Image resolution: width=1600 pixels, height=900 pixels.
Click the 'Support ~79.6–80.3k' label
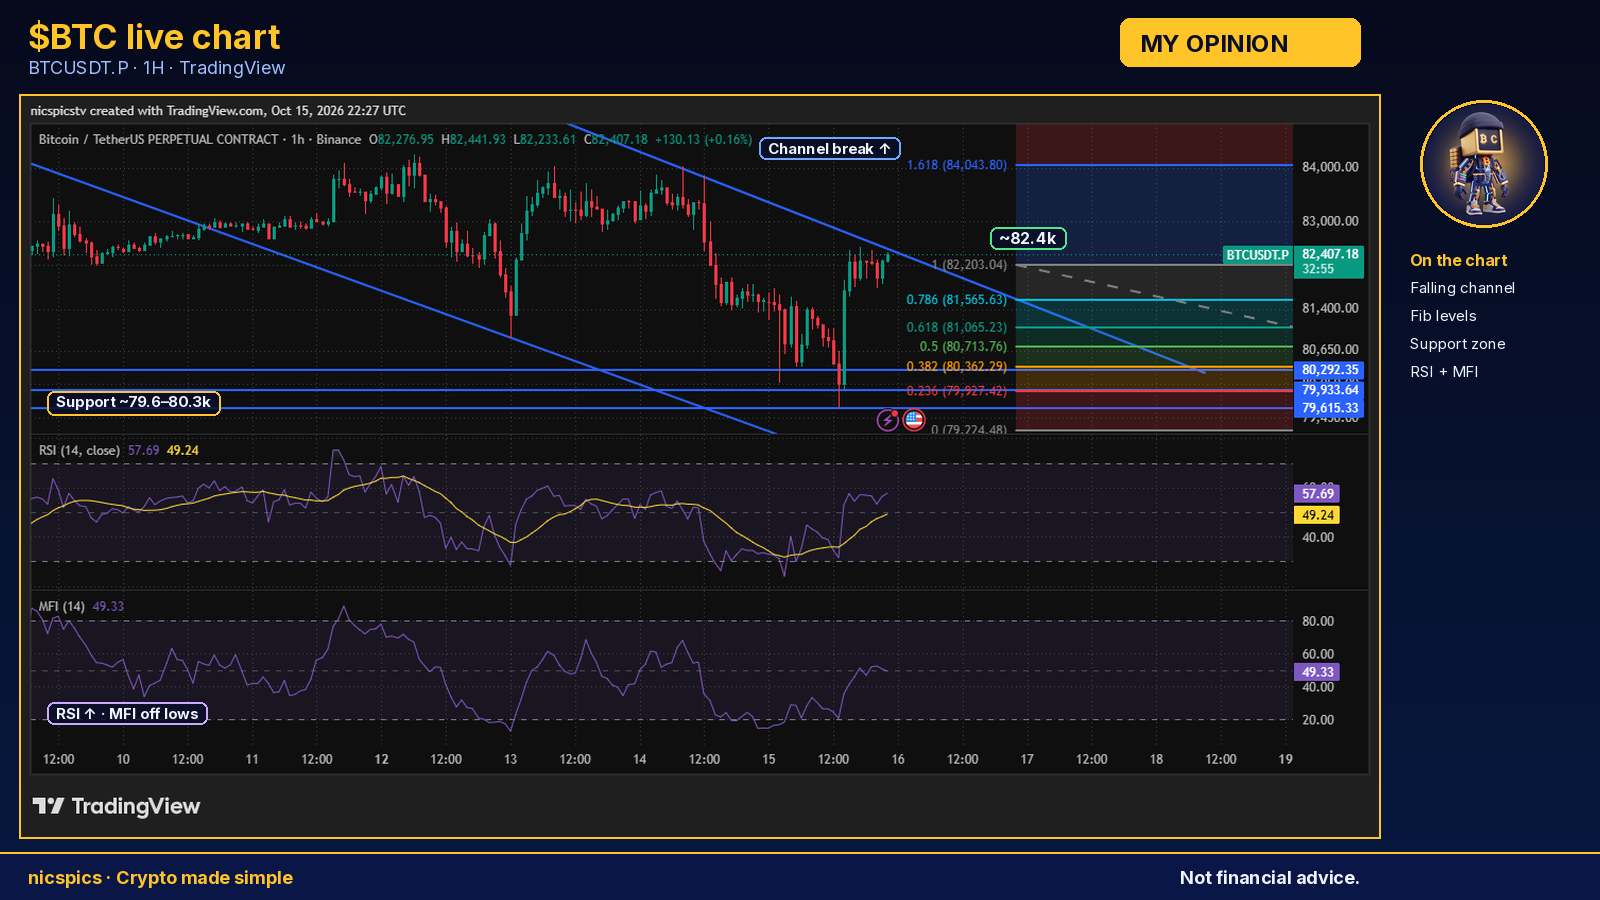(x=134, y=402)
